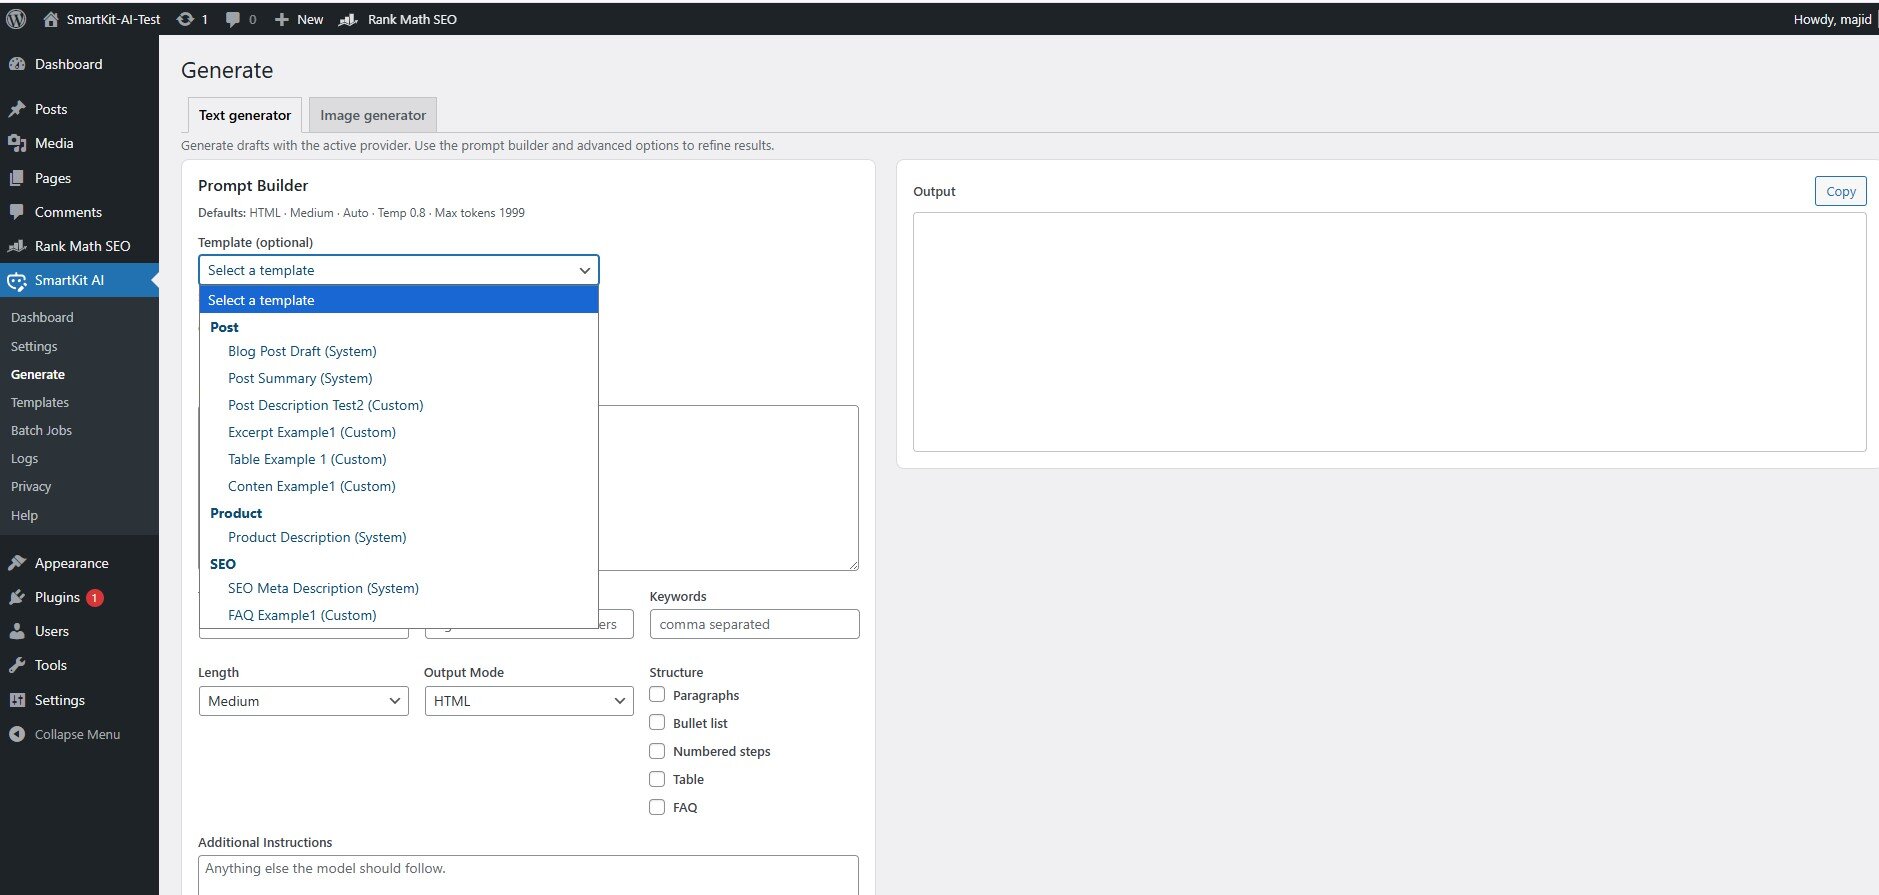Tick the Bullet list checkbox
Image resolution: width=1879 pixels, height=895 pixels.
(657, 723)
